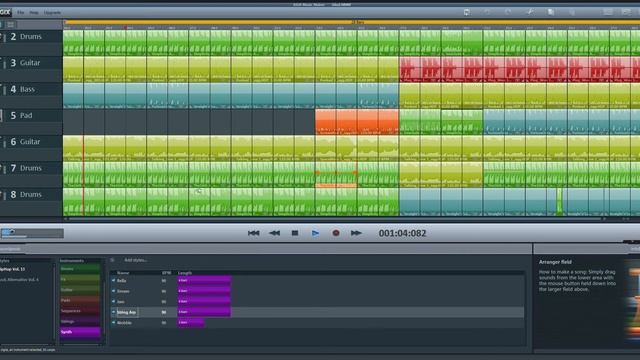Viewport: 640px width, 360px height.
Task: Select the purple Synth instrument category
Action: click(80, 332)
